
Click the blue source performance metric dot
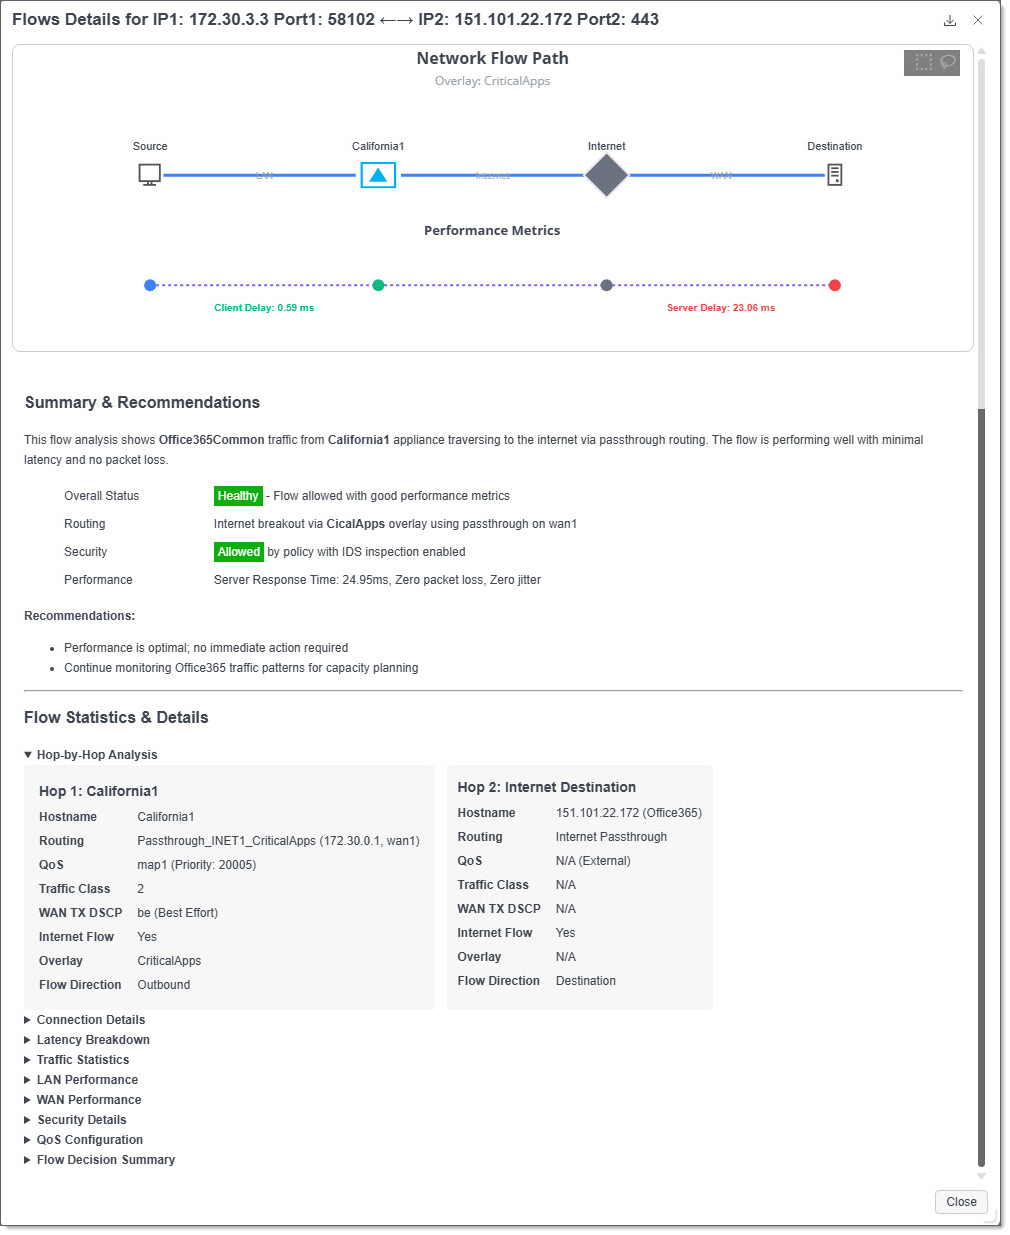[x=150, y=285]
